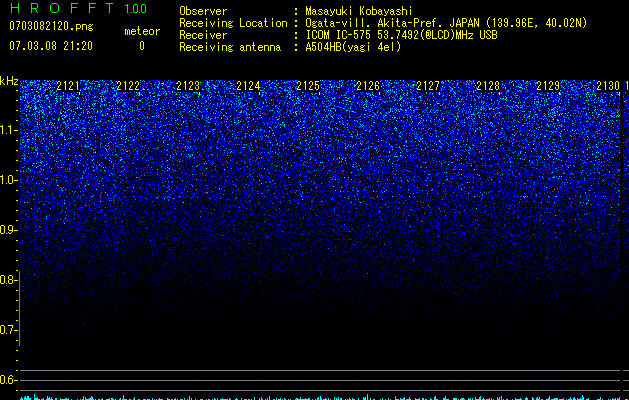
Task: Click the 0.6 kHz frequency tick label
Action: (x=8, y=380)
